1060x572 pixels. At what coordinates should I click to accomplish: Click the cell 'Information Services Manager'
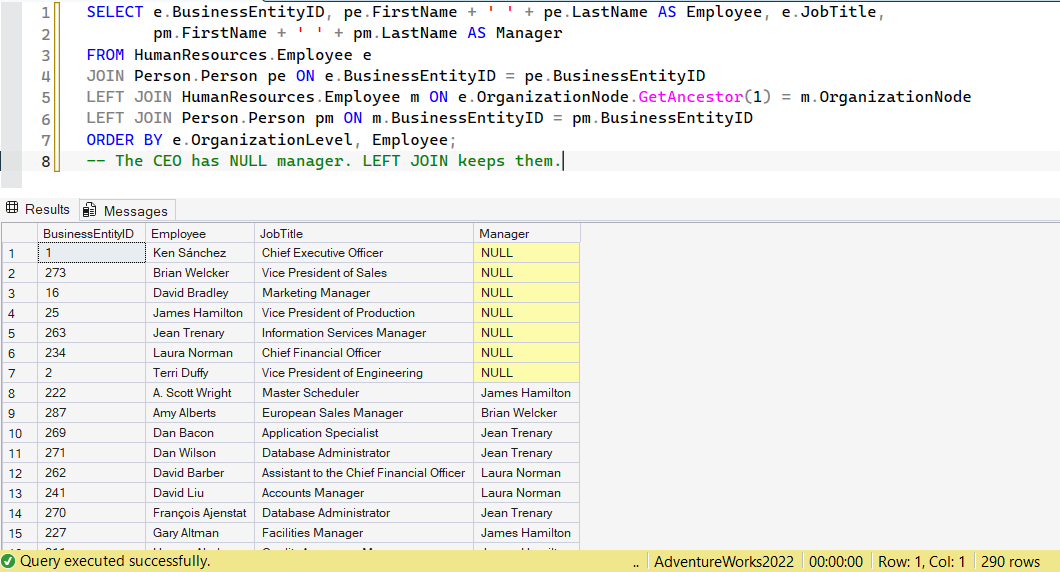364,333
